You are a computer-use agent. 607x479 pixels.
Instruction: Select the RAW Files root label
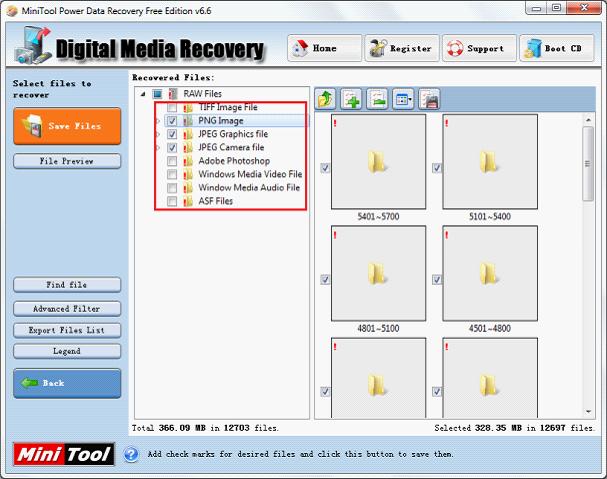coord(202,94)
